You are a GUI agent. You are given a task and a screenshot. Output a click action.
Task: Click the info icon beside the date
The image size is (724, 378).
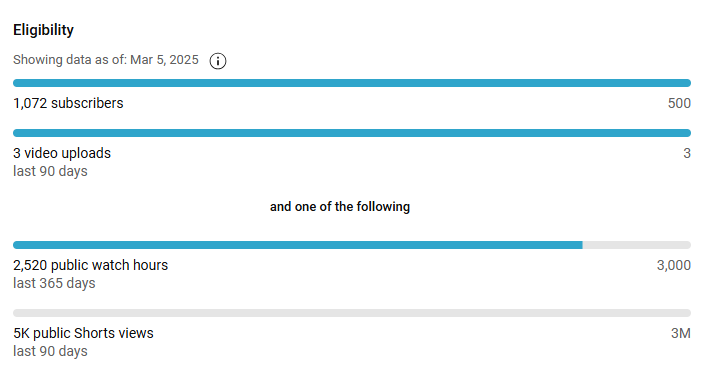click(x=217, y=61)
